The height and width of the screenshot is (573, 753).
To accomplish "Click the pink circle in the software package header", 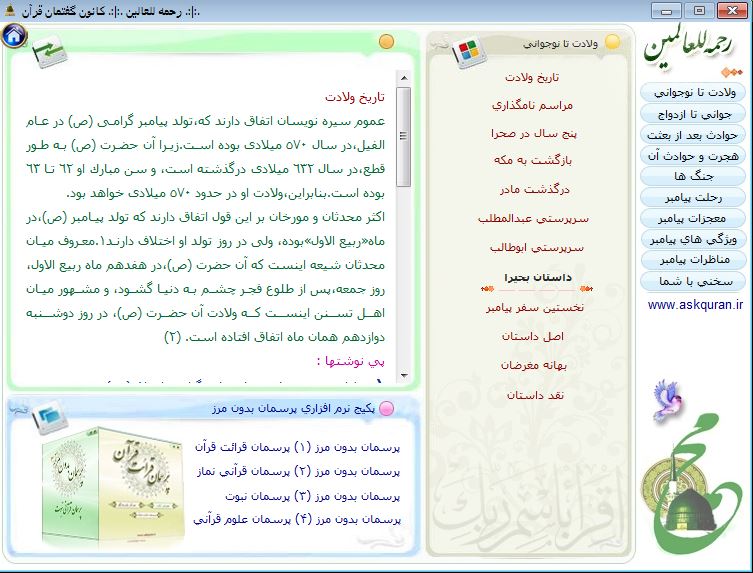I will pos(387,409).
